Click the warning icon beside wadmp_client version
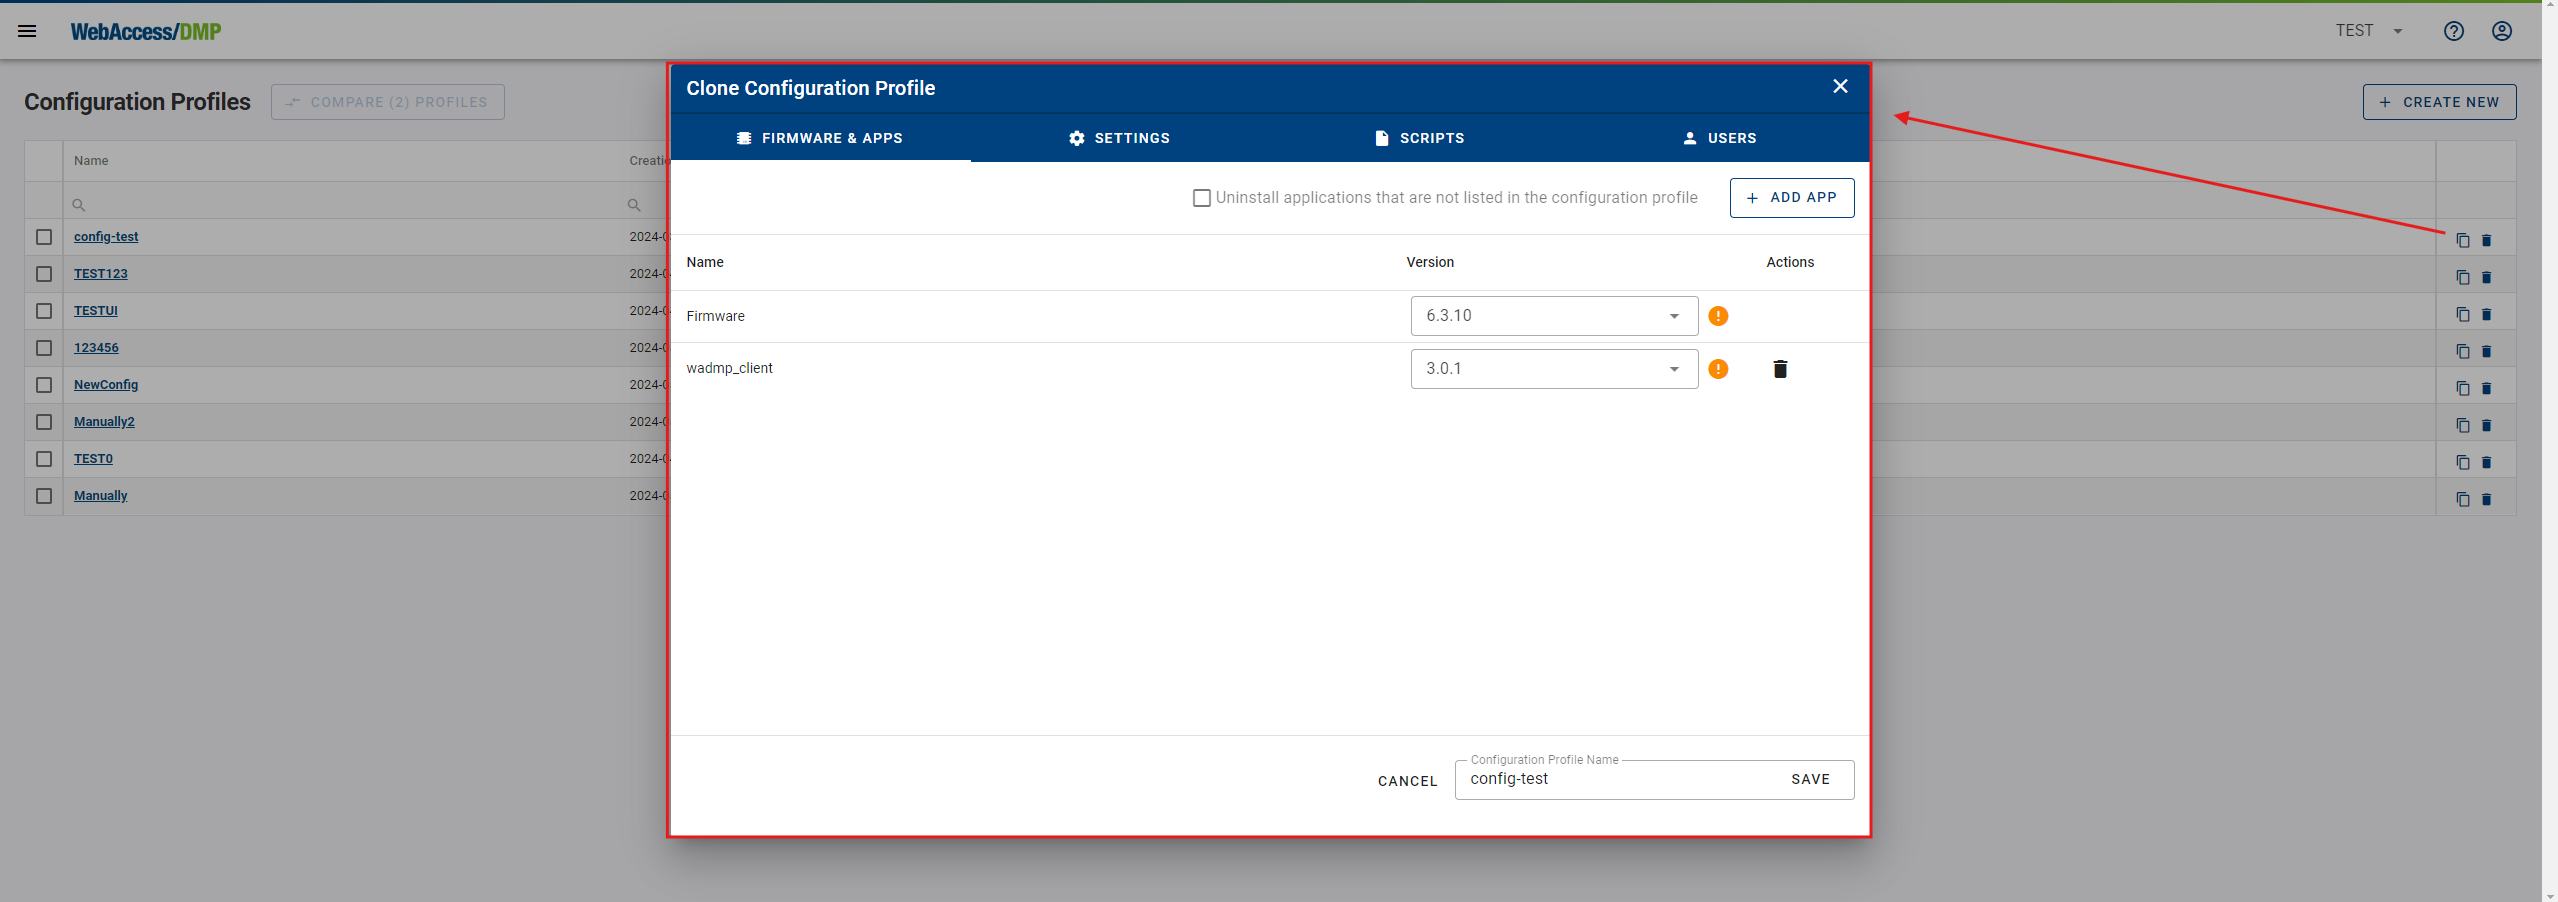 coord(1718,369)
